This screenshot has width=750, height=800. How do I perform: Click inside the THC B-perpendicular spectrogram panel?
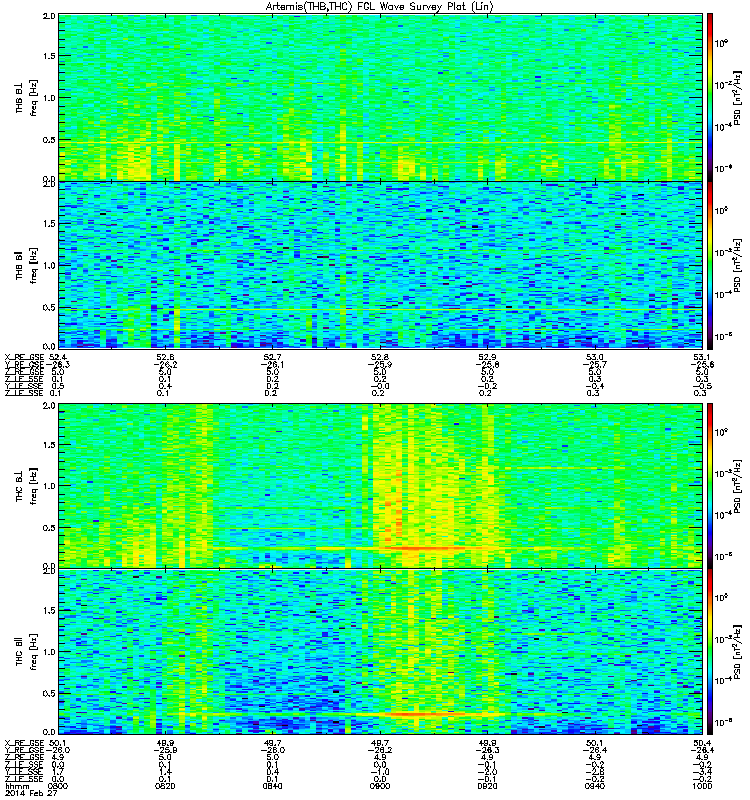380,486
